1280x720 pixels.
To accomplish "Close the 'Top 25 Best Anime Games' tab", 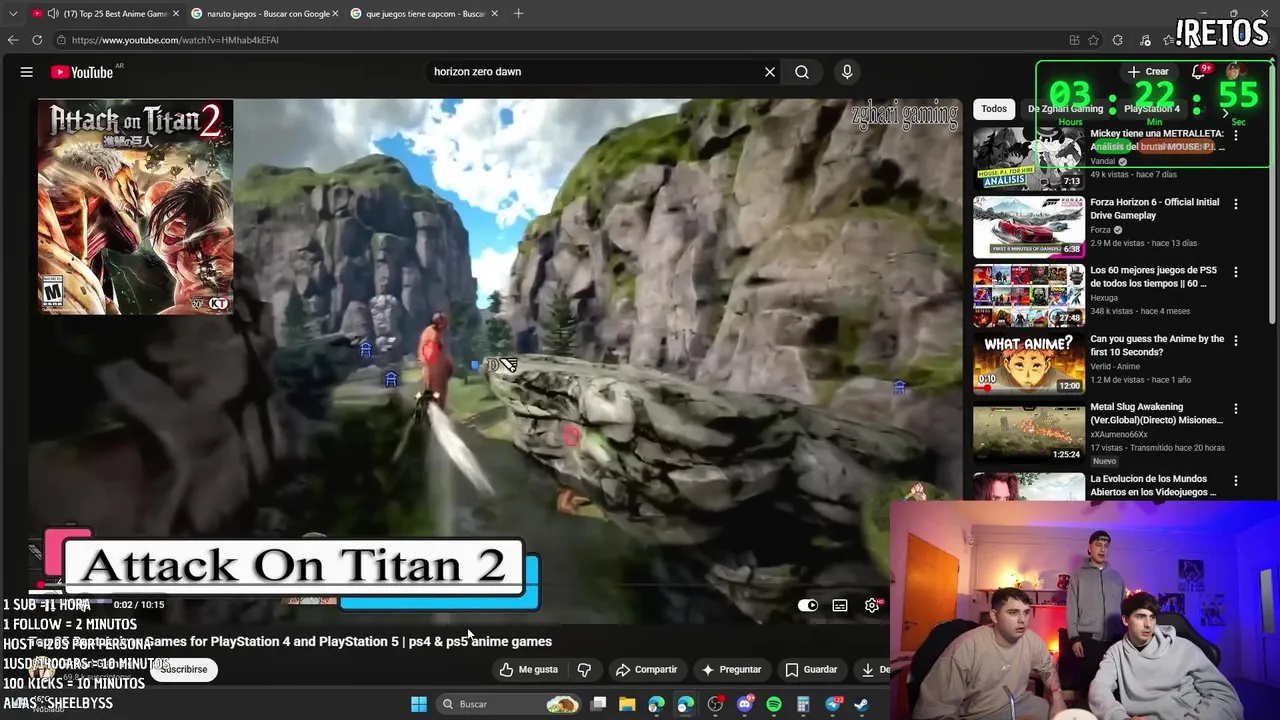I will click(176, 14).
